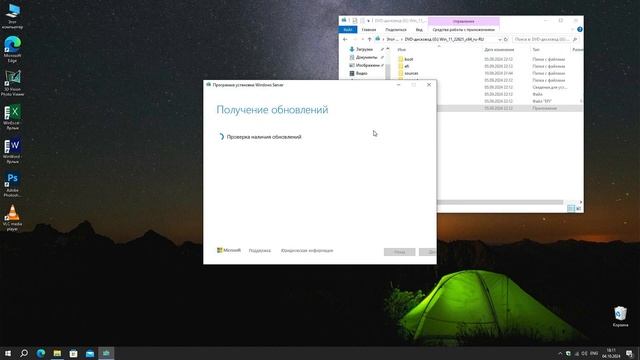Open the notification center in the tray
Image resolution: width=640 pixels, height=360 pixels.
(x=629, y=353)
